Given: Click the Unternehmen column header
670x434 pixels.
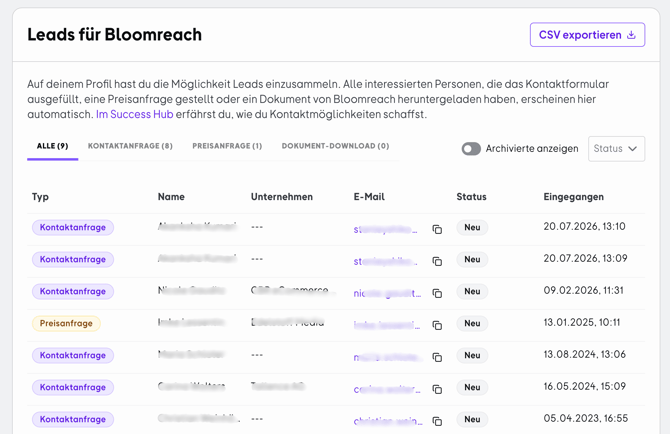Looking at the screenshot, I should [282, 197].
